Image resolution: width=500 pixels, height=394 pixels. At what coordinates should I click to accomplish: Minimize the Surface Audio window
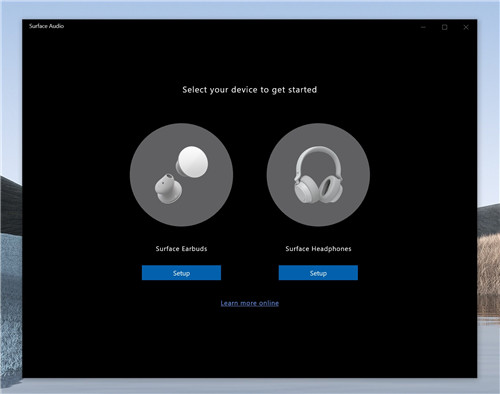point(423,27)
